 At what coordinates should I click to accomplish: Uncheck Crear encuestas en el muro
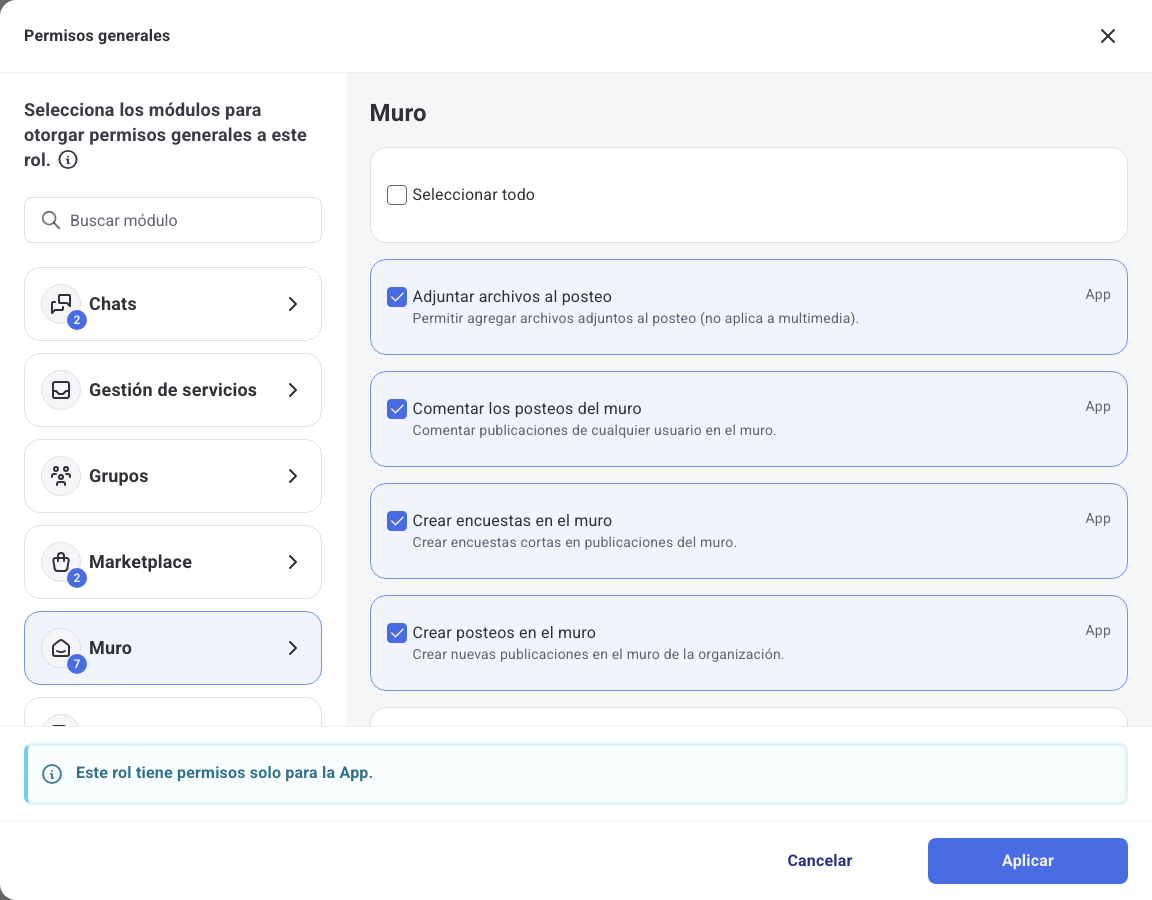tap(397, 521)
